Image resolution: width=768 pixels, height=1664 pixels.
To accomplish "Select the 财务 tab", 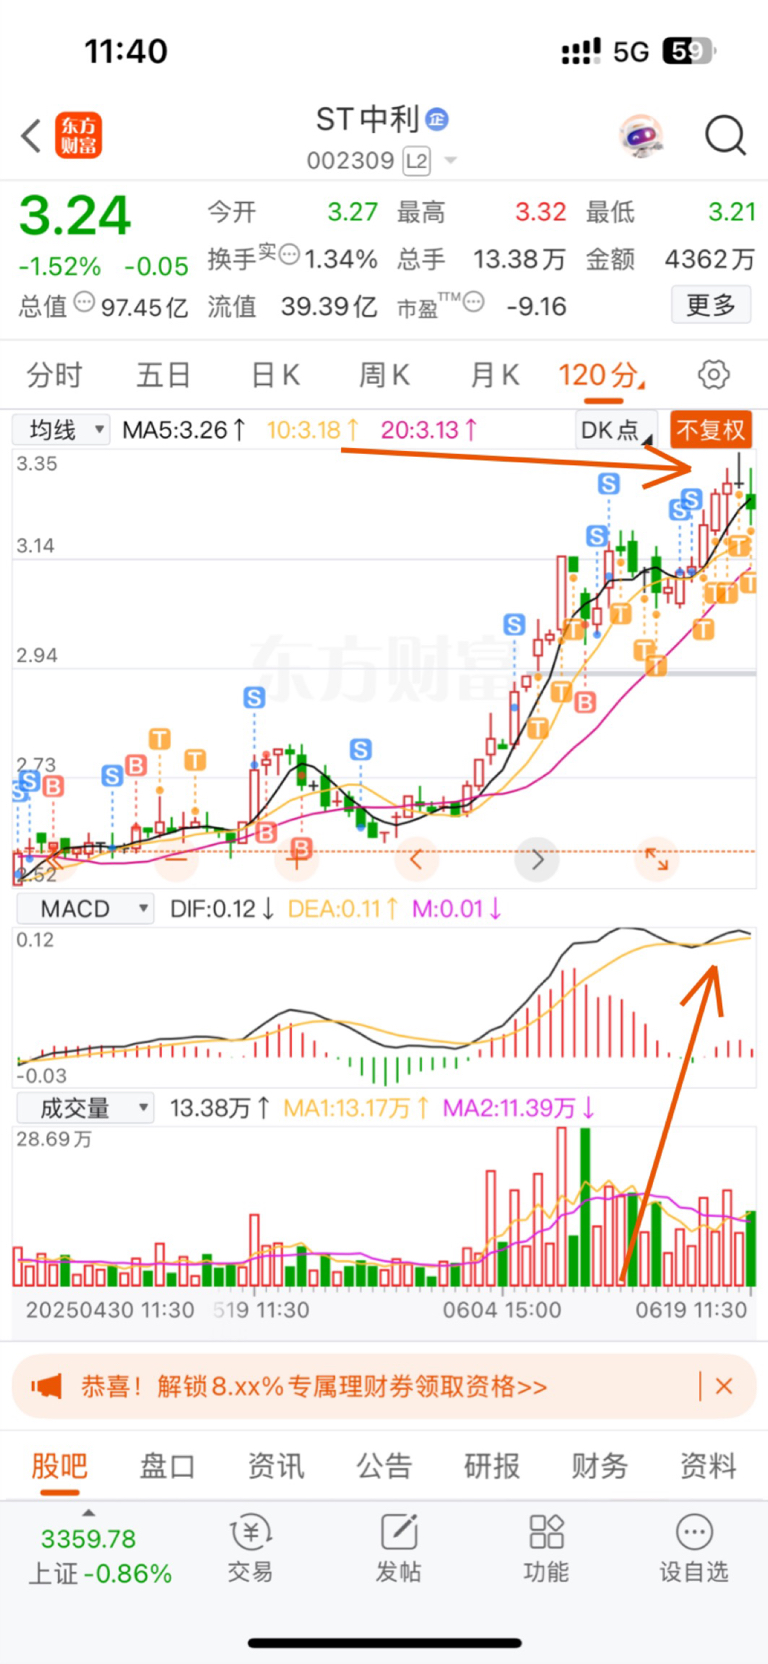I will point(600,1466).
